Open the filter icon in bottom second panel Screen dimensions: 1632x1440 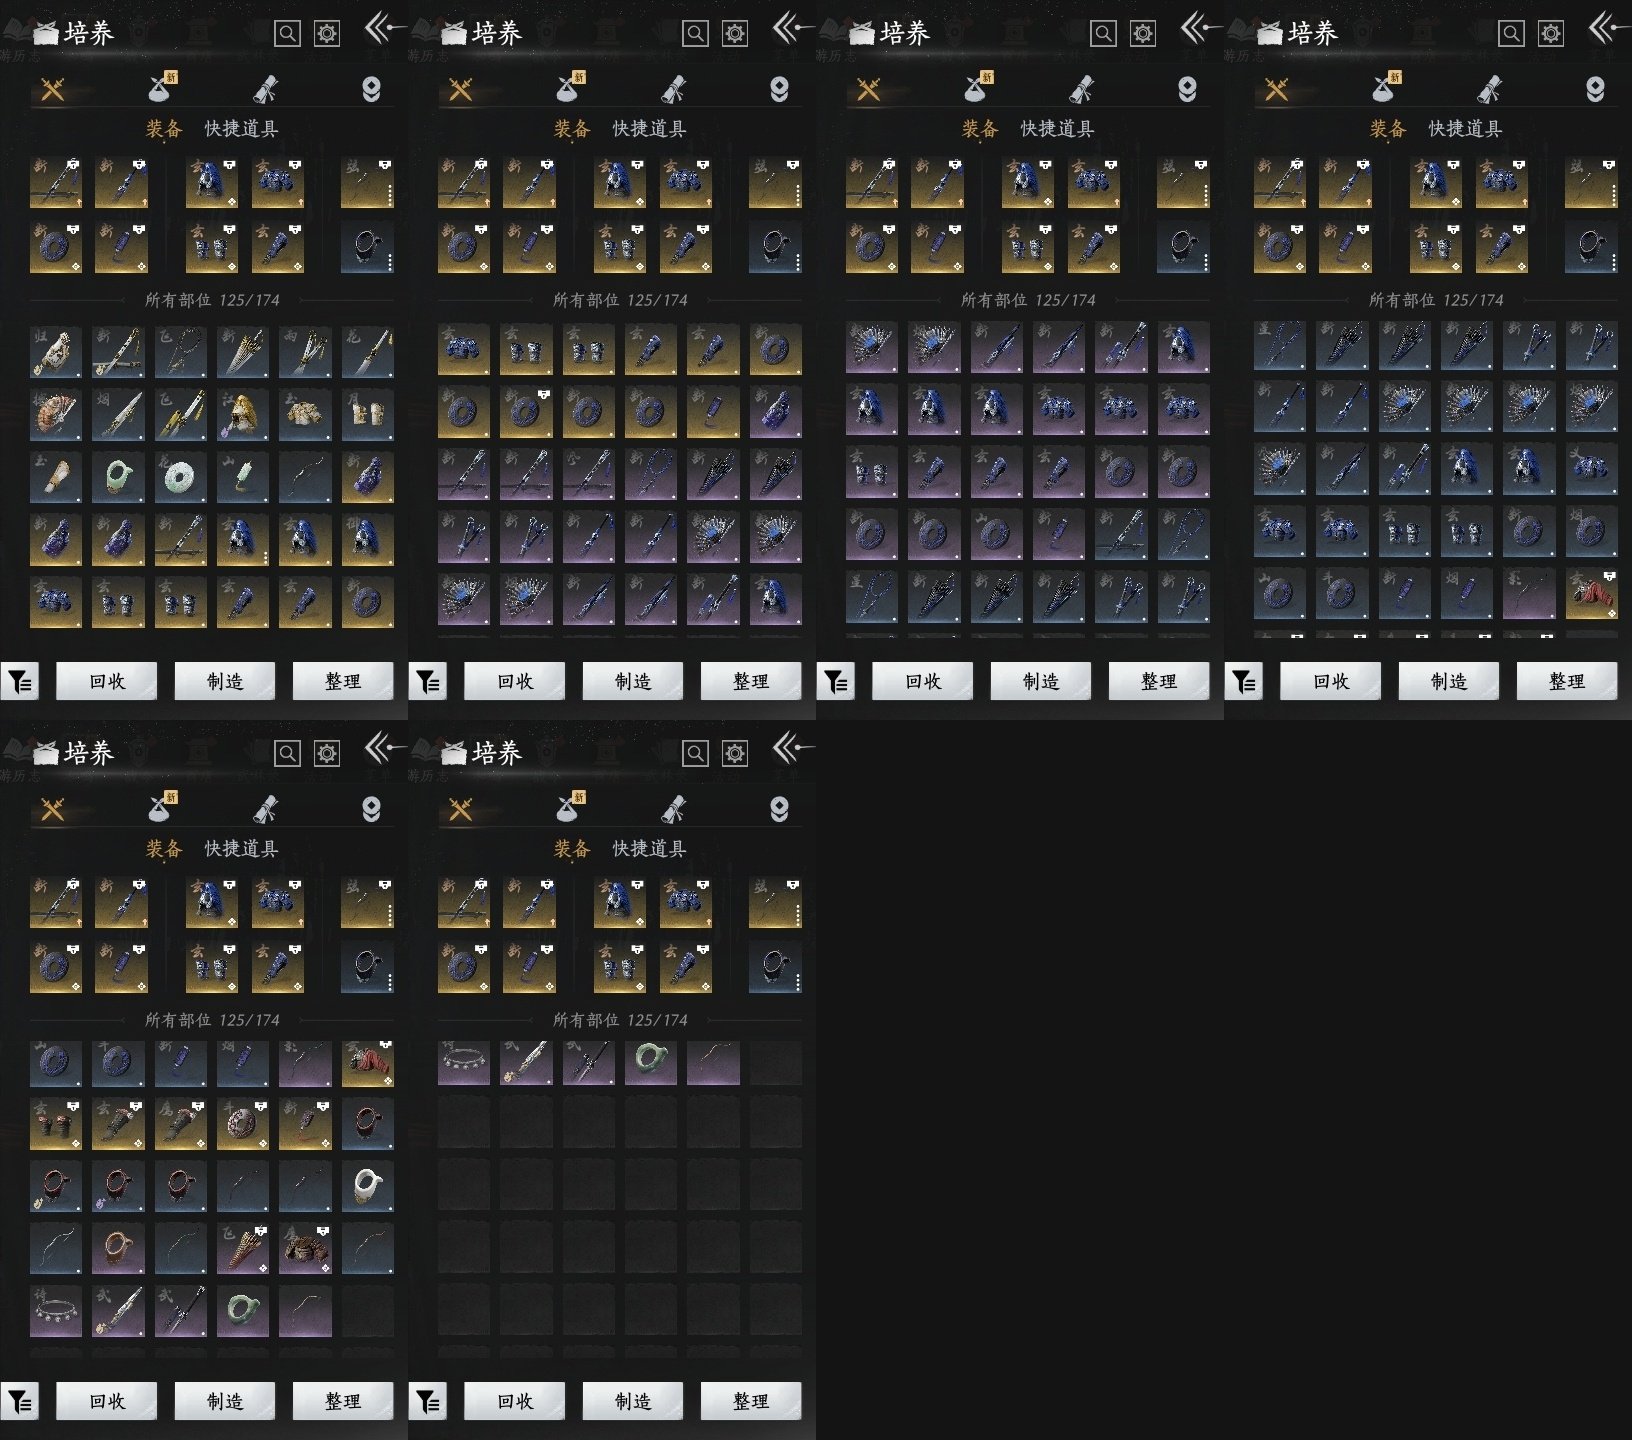(x=428, y=1402)
